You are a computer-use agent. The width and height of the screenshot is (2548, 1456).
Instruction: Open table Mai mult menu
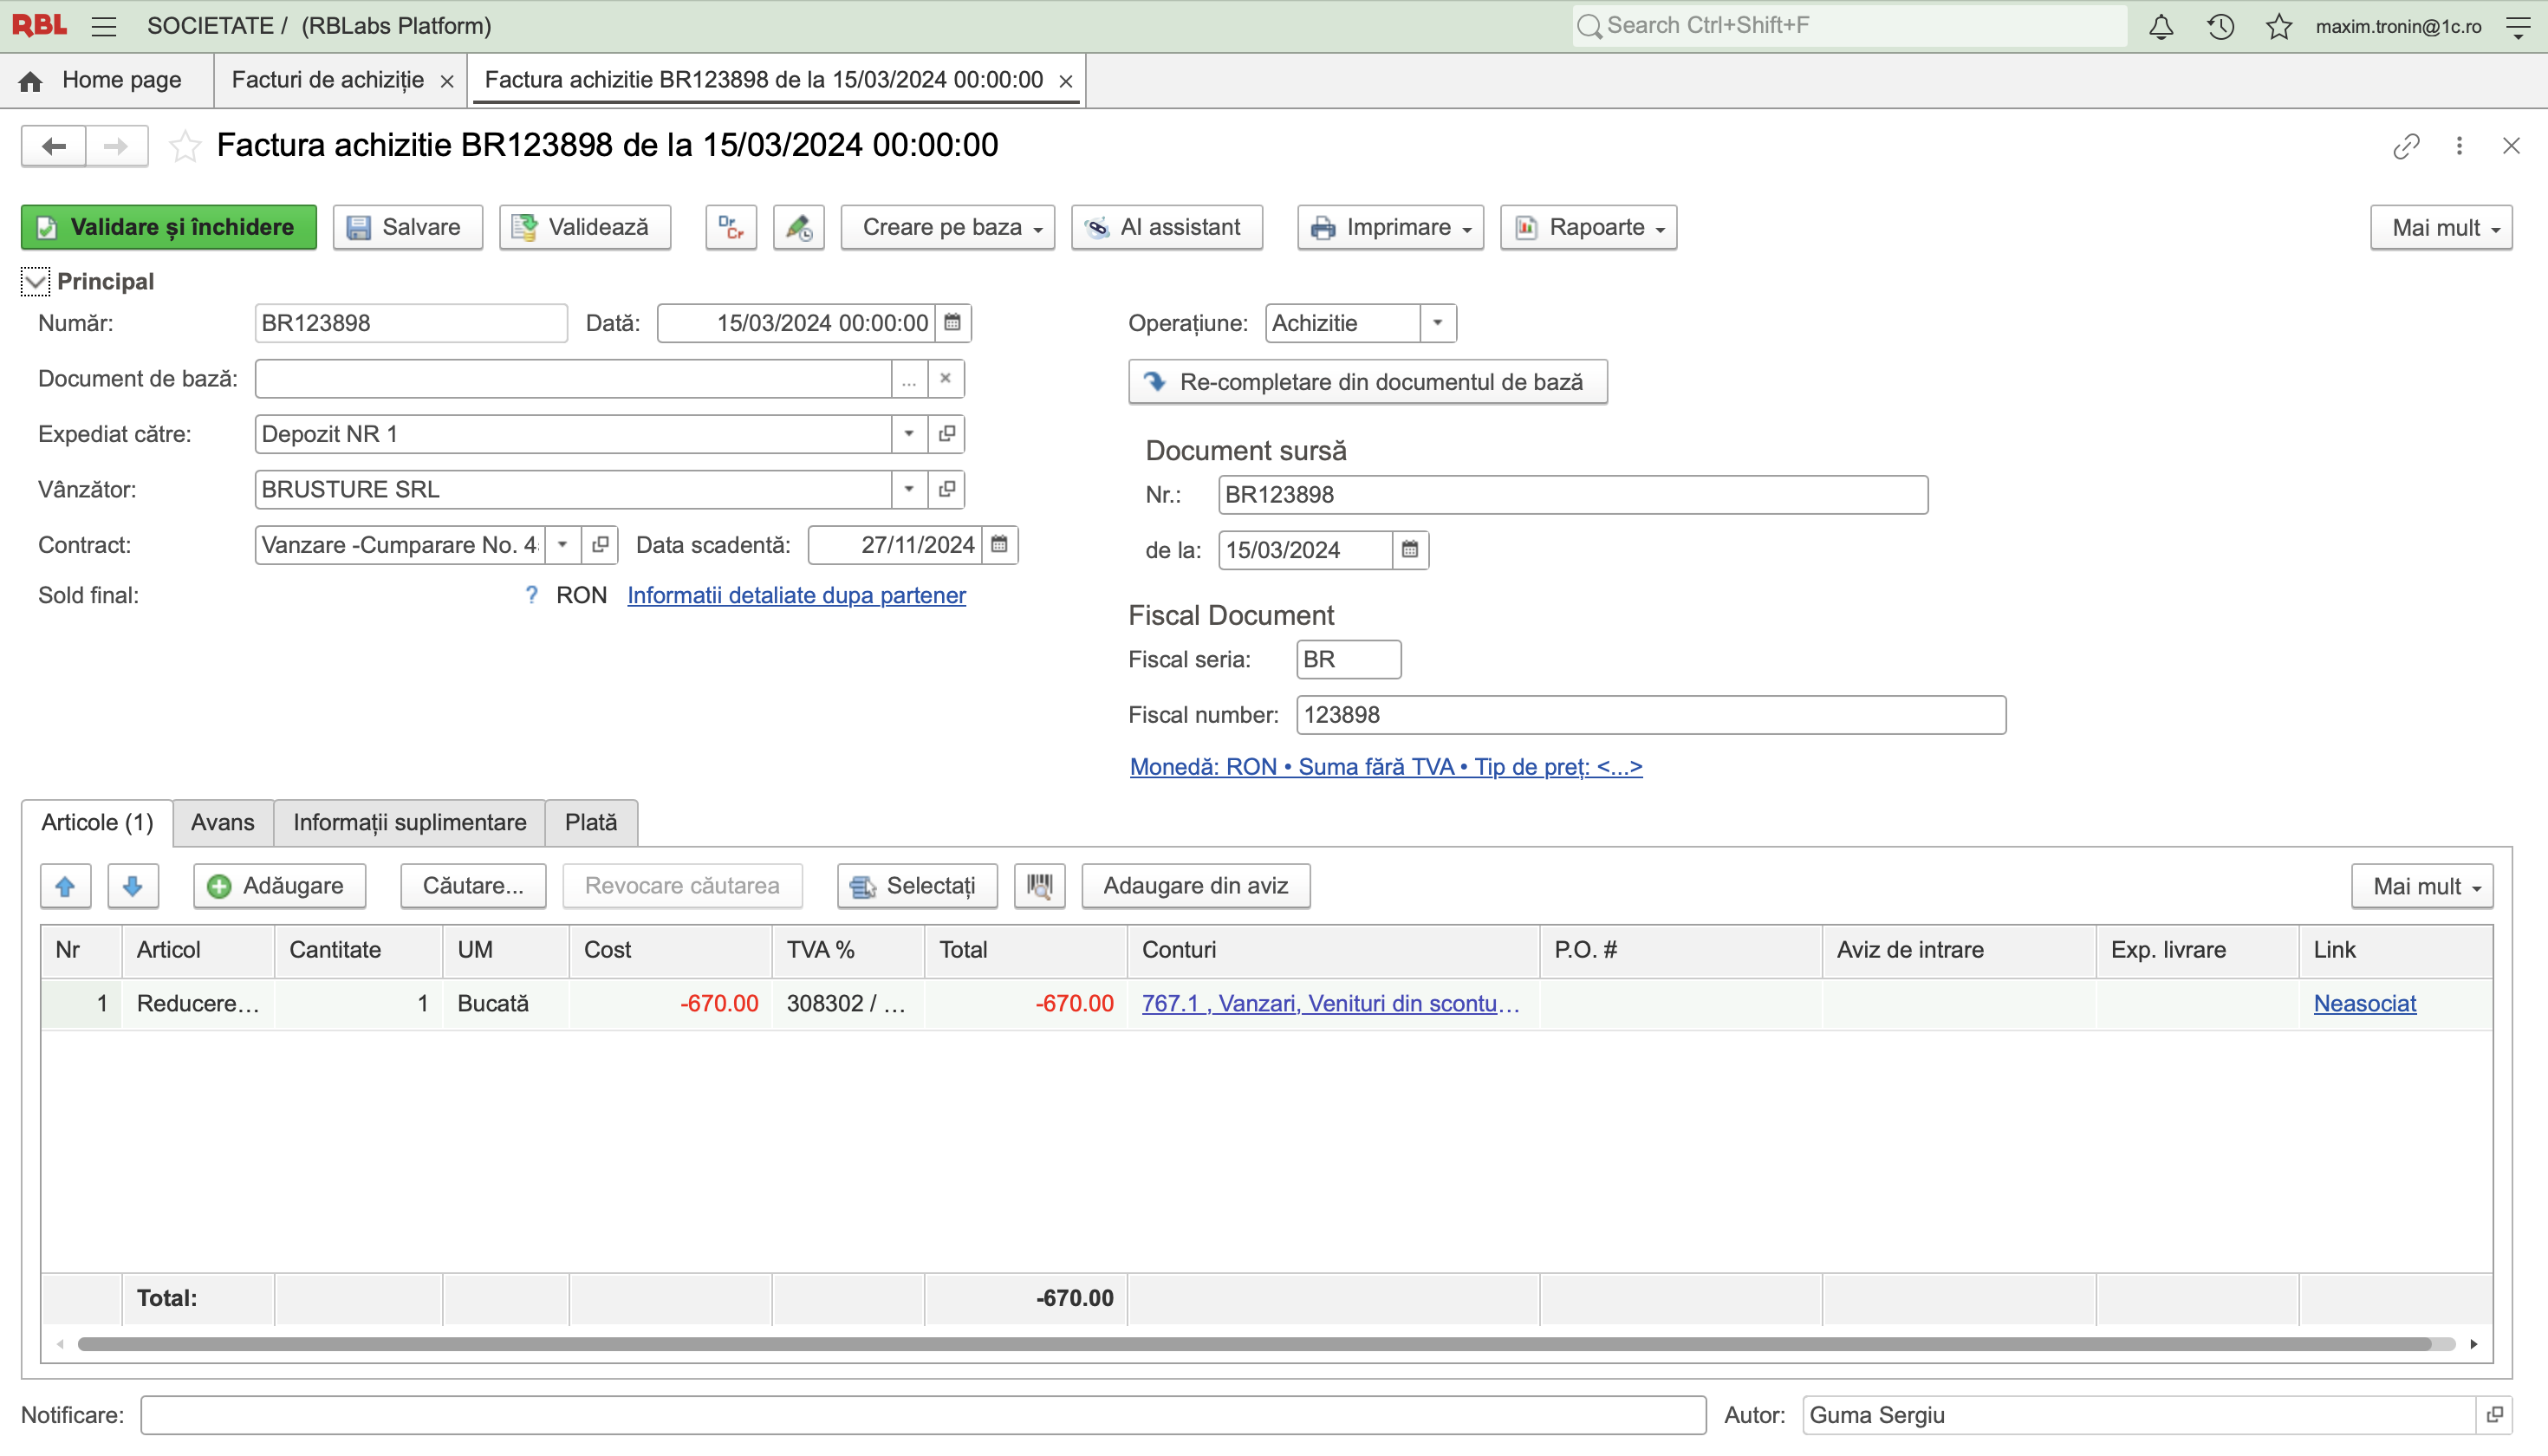pyautogui.click(x=2422, y=886)
